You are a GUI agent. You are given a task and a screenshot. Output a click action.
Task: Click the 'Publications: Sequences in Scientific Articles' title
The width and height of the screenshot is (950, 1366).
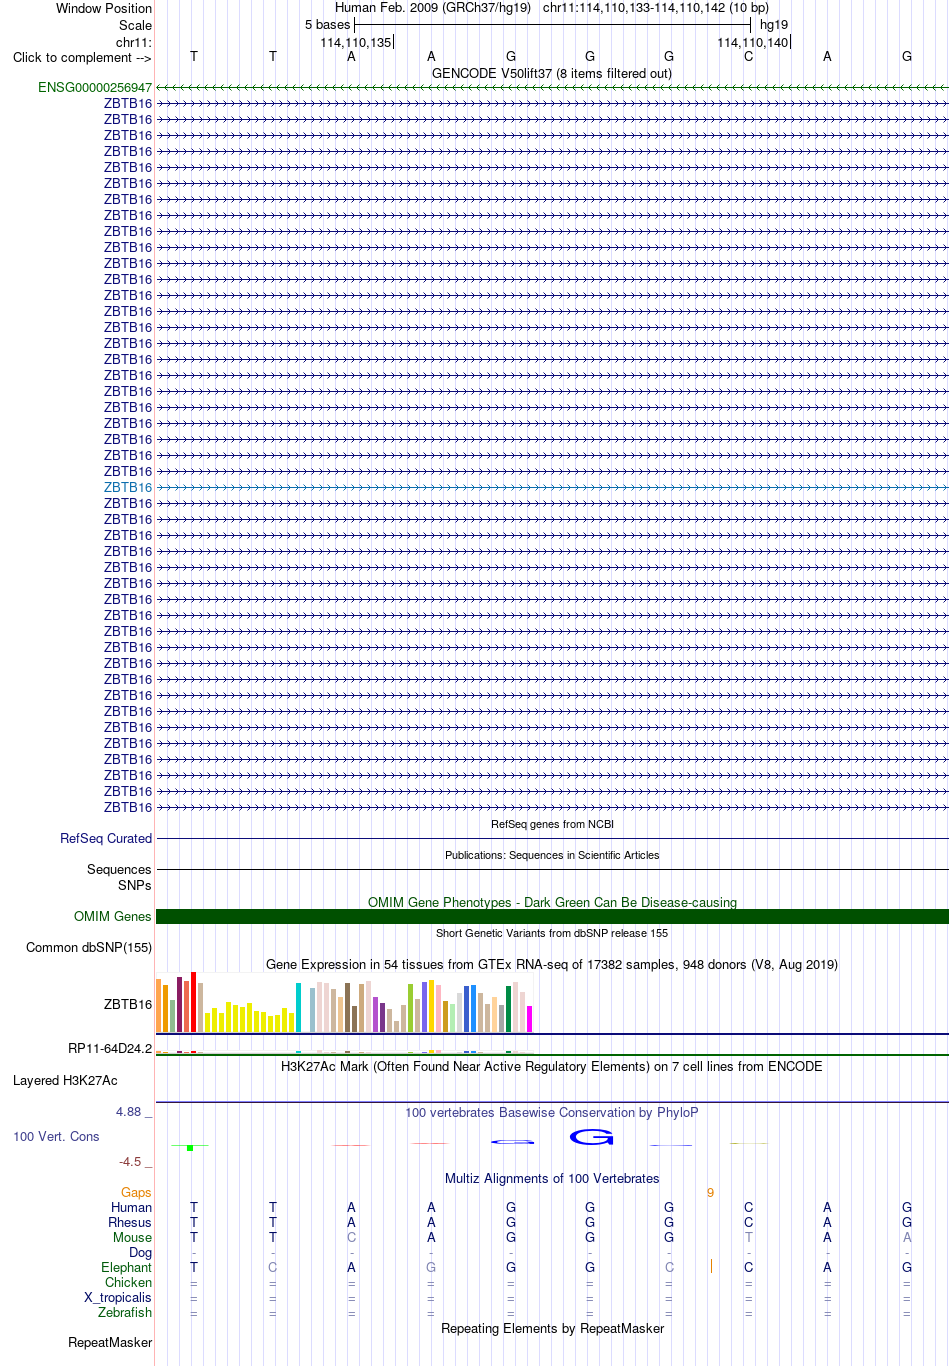tap(552, 855)
